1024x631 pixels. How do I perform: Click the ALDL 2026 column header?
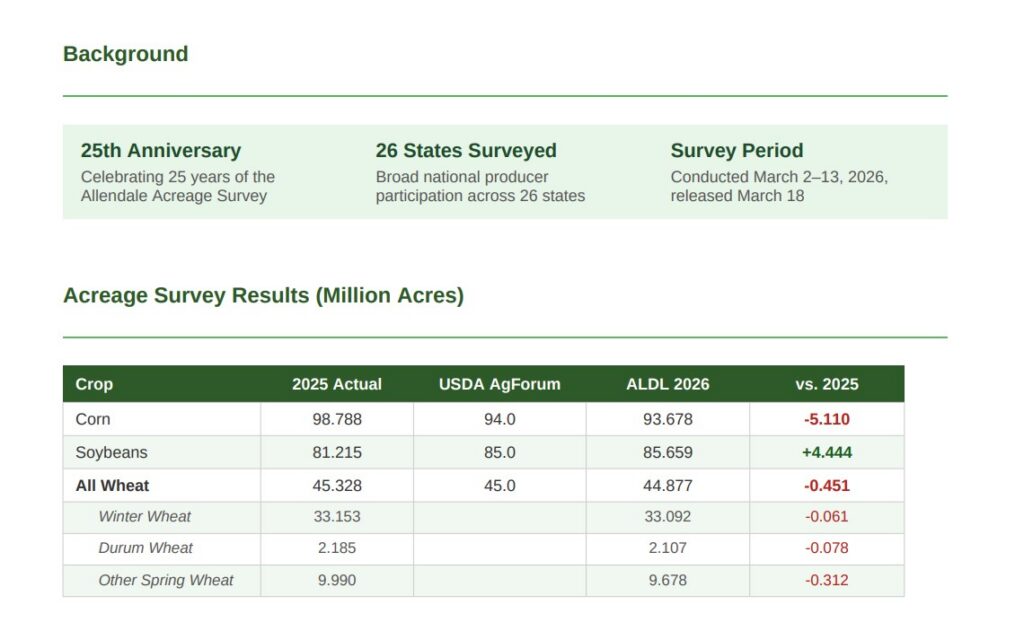667,384
